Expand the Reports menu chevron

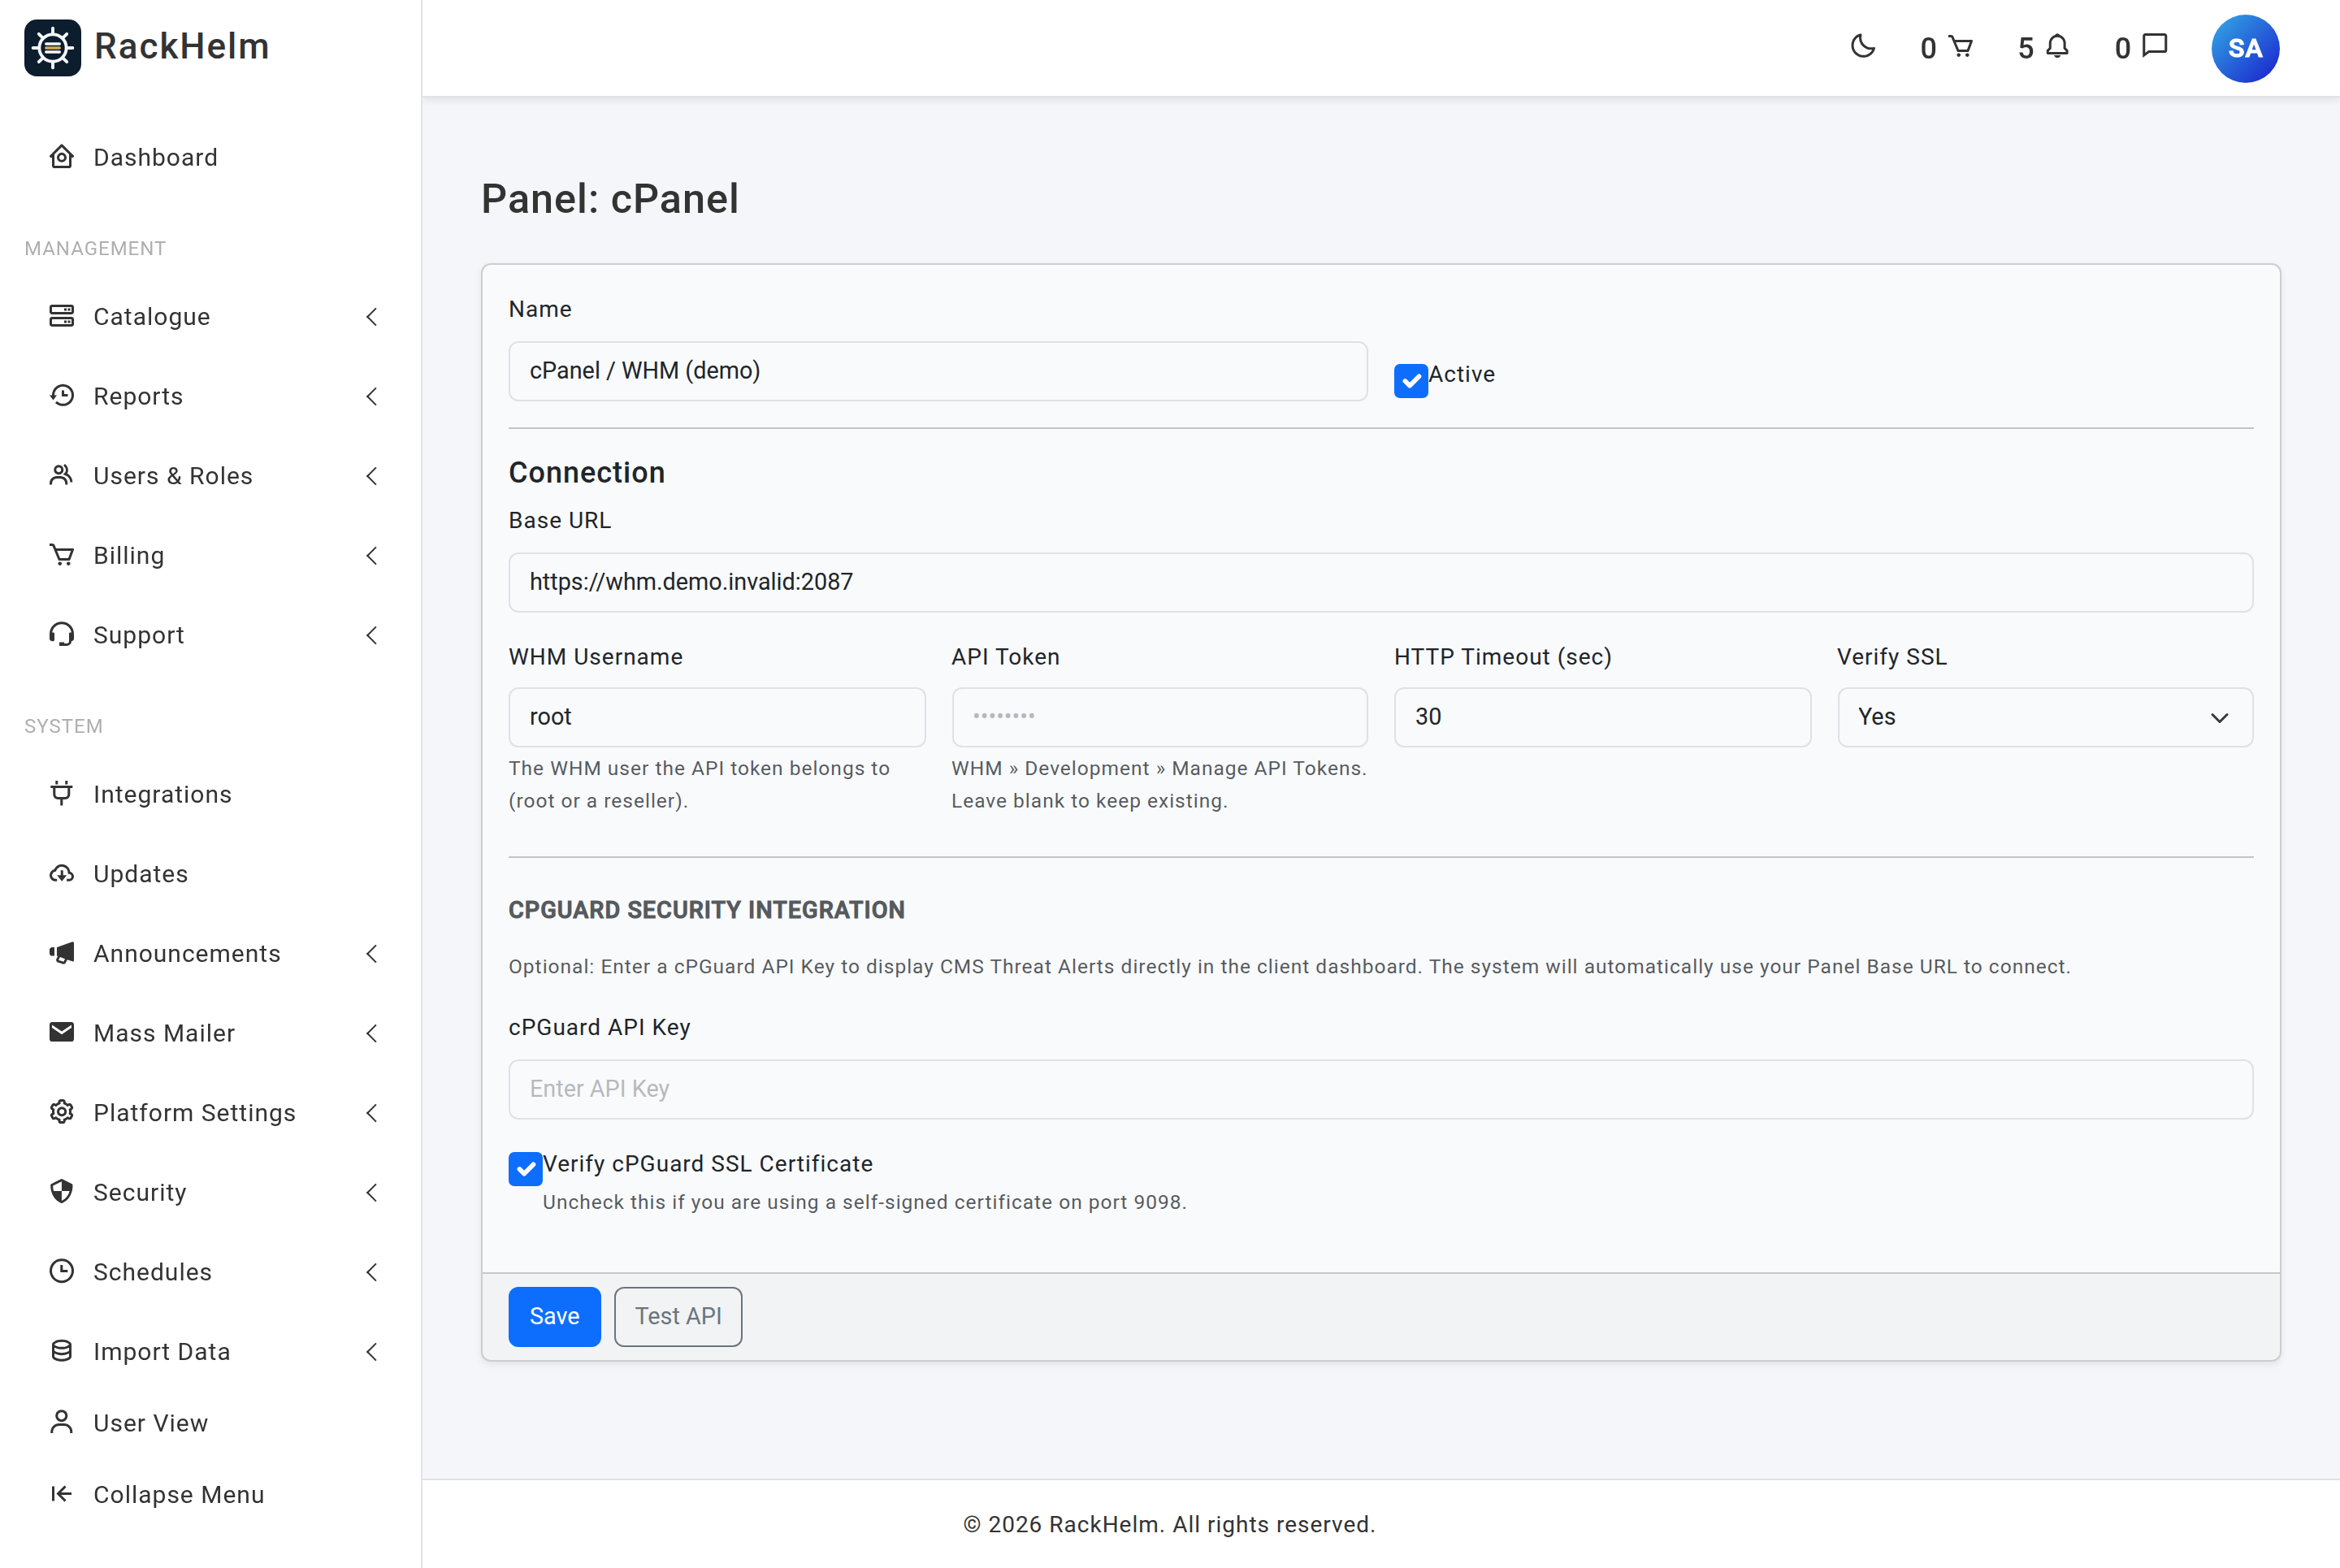pyautogui.click(x=372, y=397)
